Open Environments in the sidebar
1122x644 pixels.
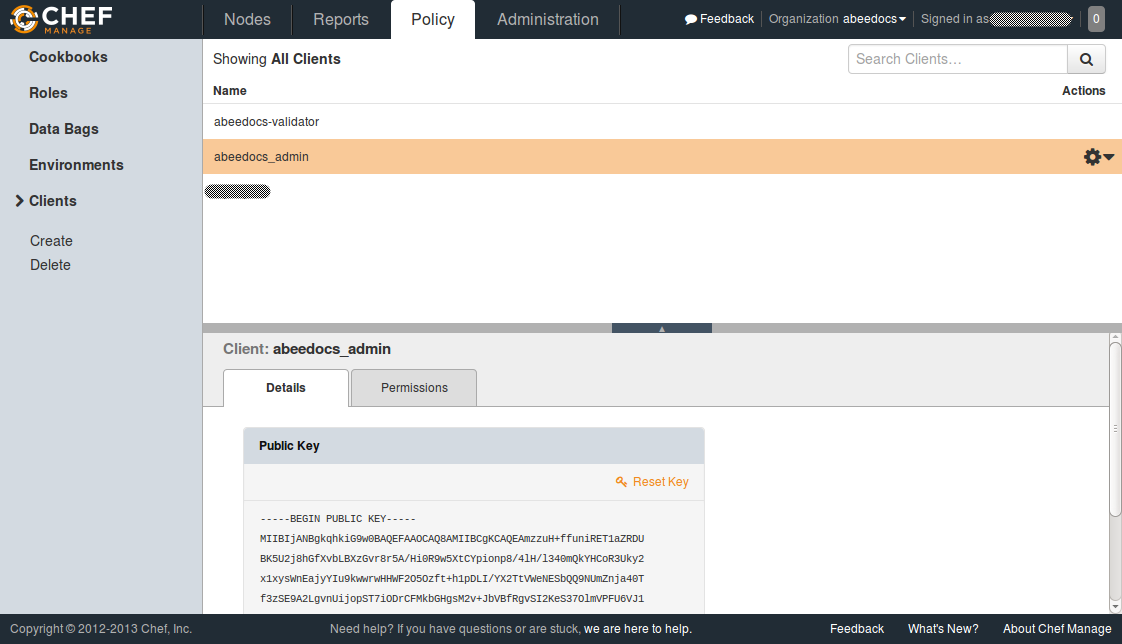[x=77, y=165]
